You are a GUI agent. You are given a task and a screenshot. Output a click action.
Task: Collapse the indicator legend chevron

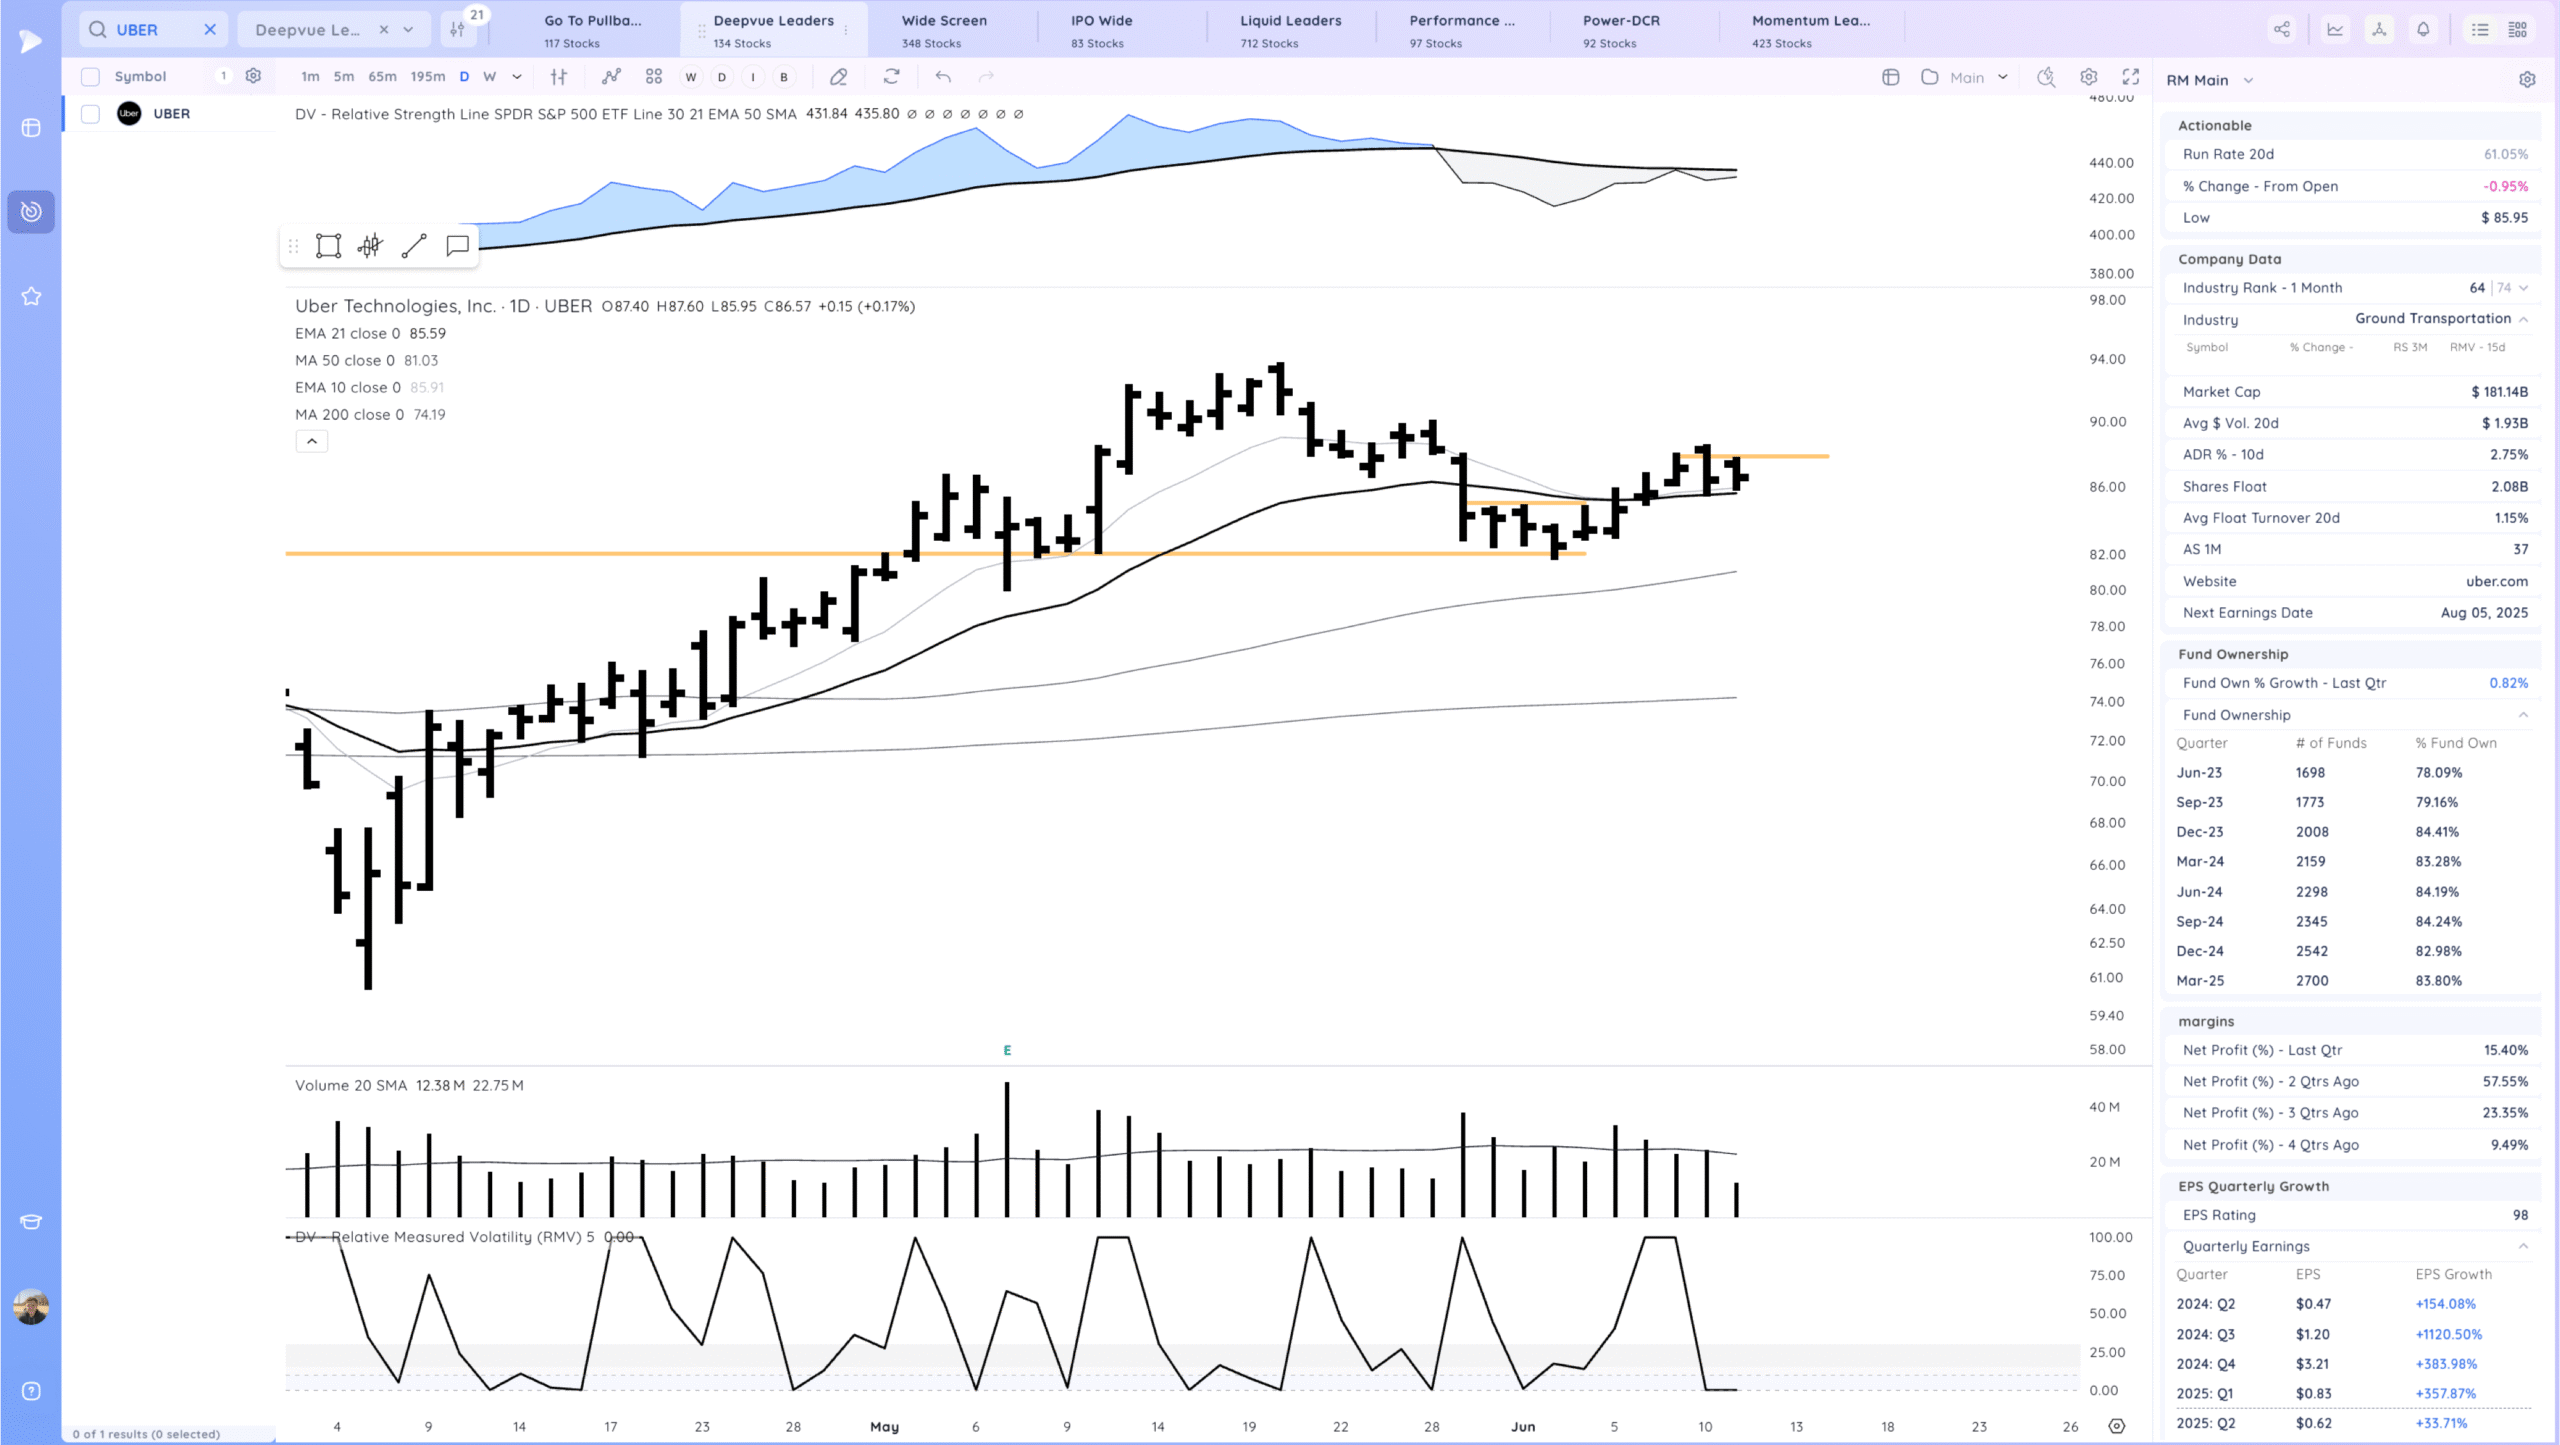pyautogui.click(x=312, y=441)
